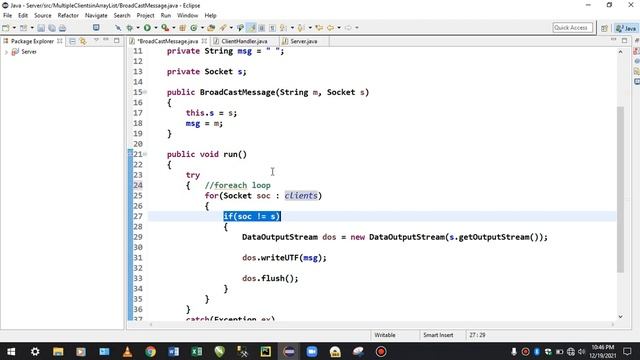The image size is (640, 360).
Task: Click the Save All toolbar icon
Action: [x=52, y=28]
